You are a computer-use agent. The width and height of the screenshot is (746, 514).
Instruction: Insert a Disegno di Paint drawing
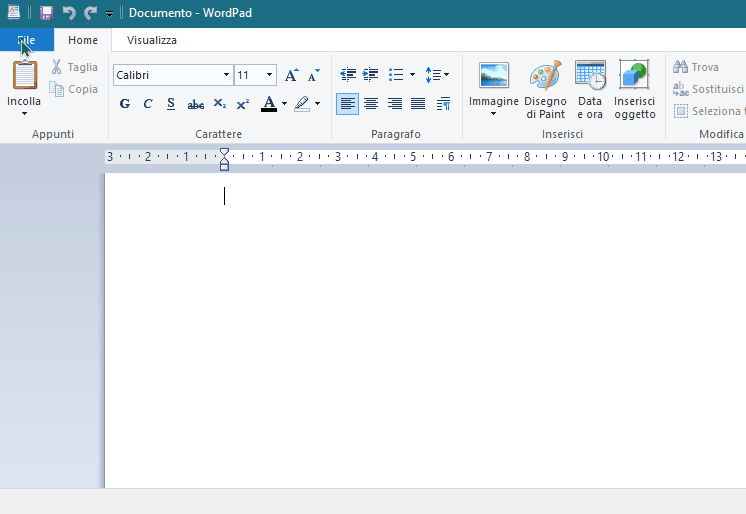point(546,89)
